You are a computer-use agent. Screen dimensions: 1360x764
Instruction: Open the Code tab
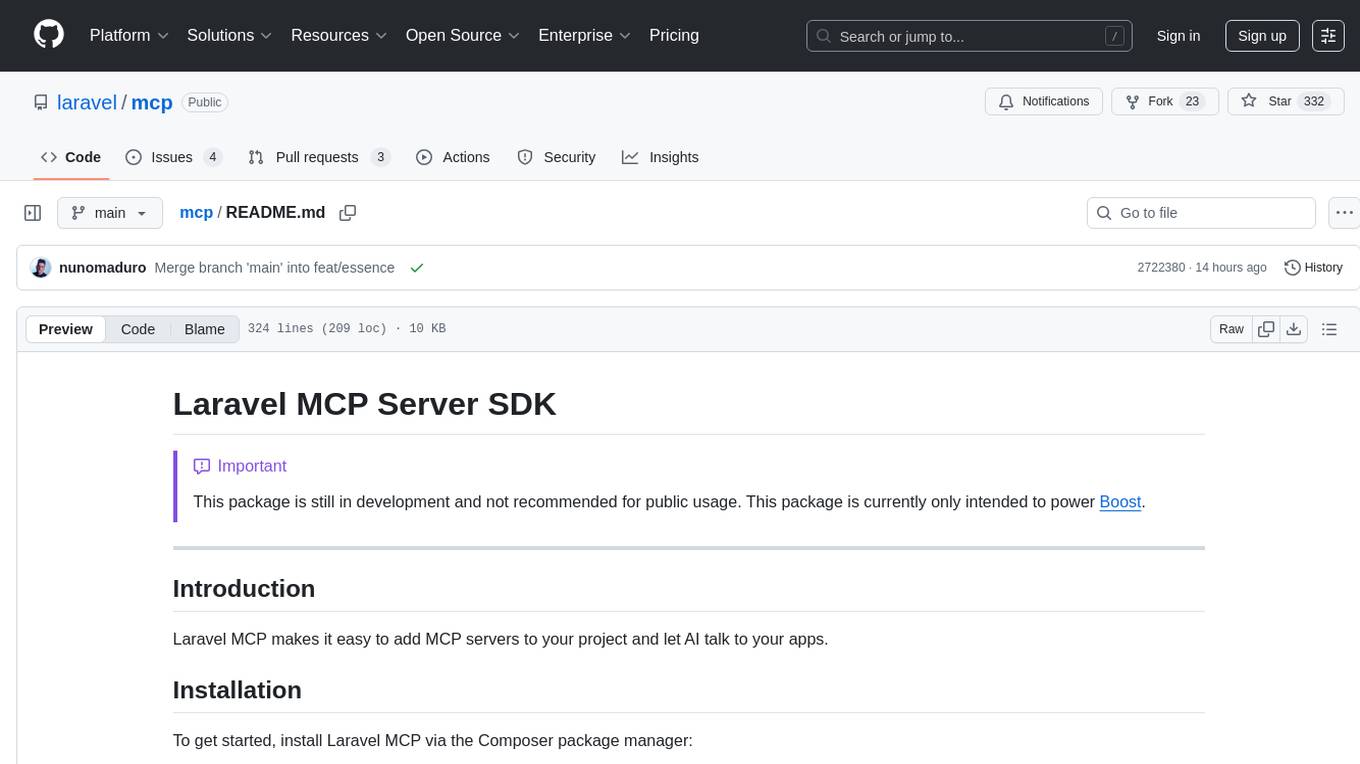tap(70, 157)
